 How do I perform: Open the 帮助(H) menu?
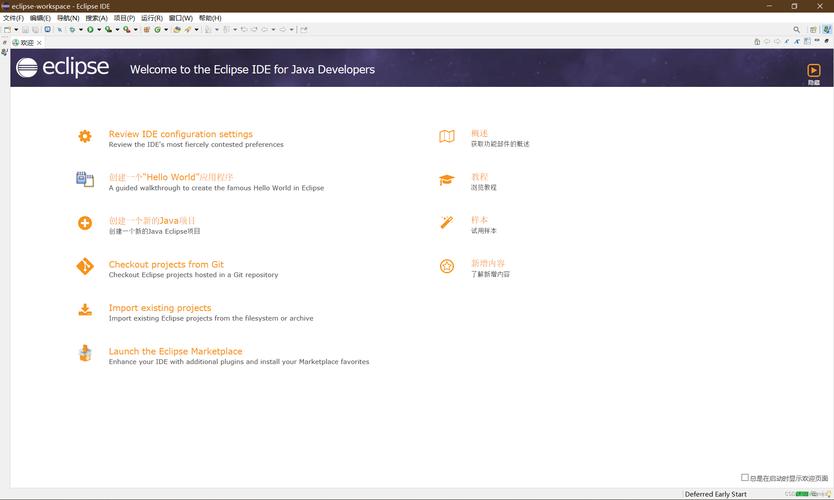(x=210, y=18)
